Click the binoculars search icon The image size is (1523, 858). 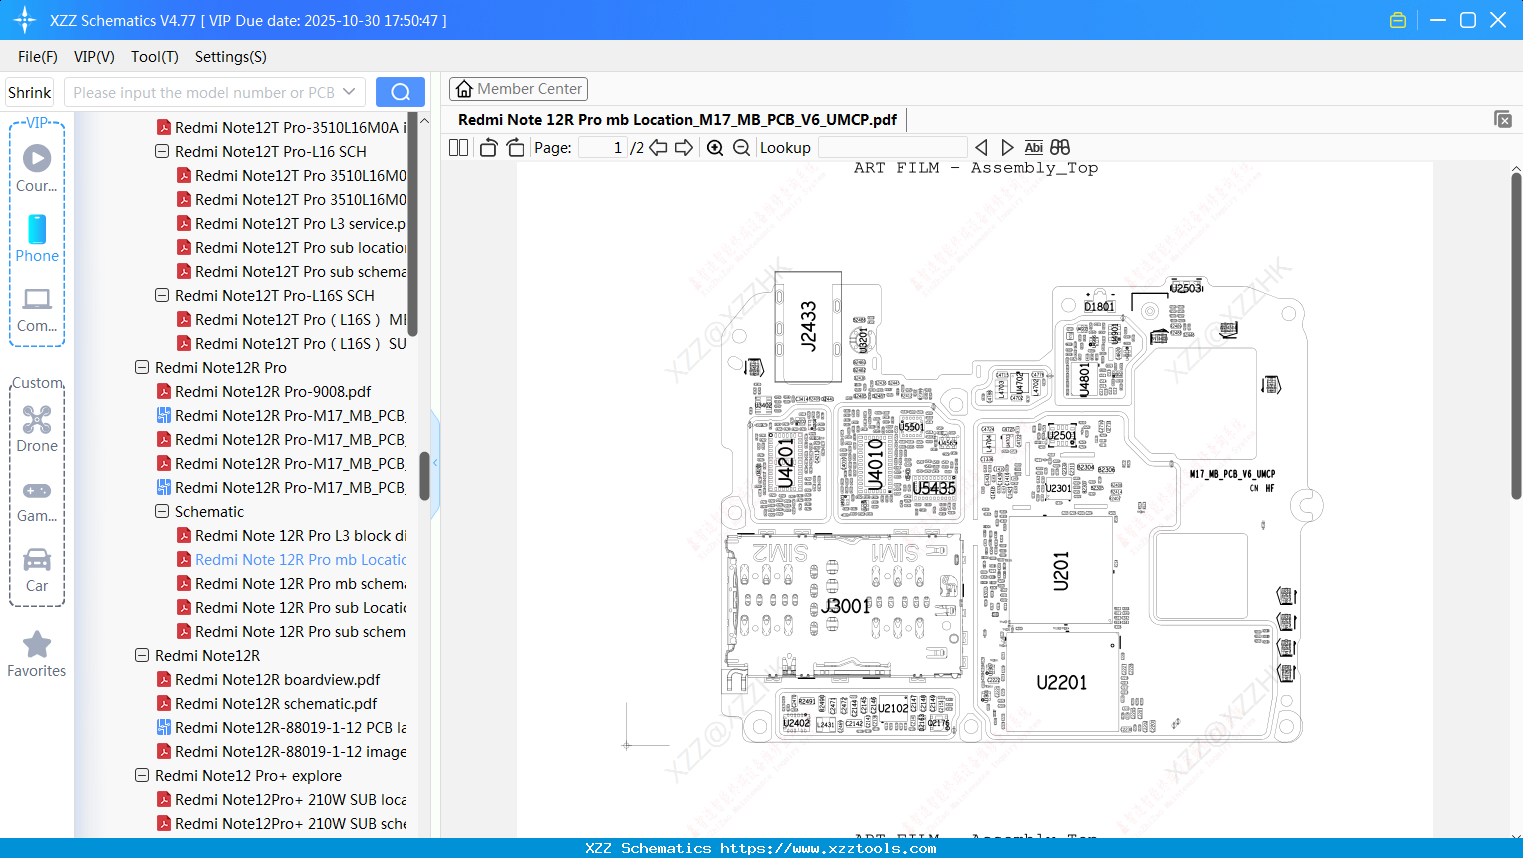click(1059, 147)
